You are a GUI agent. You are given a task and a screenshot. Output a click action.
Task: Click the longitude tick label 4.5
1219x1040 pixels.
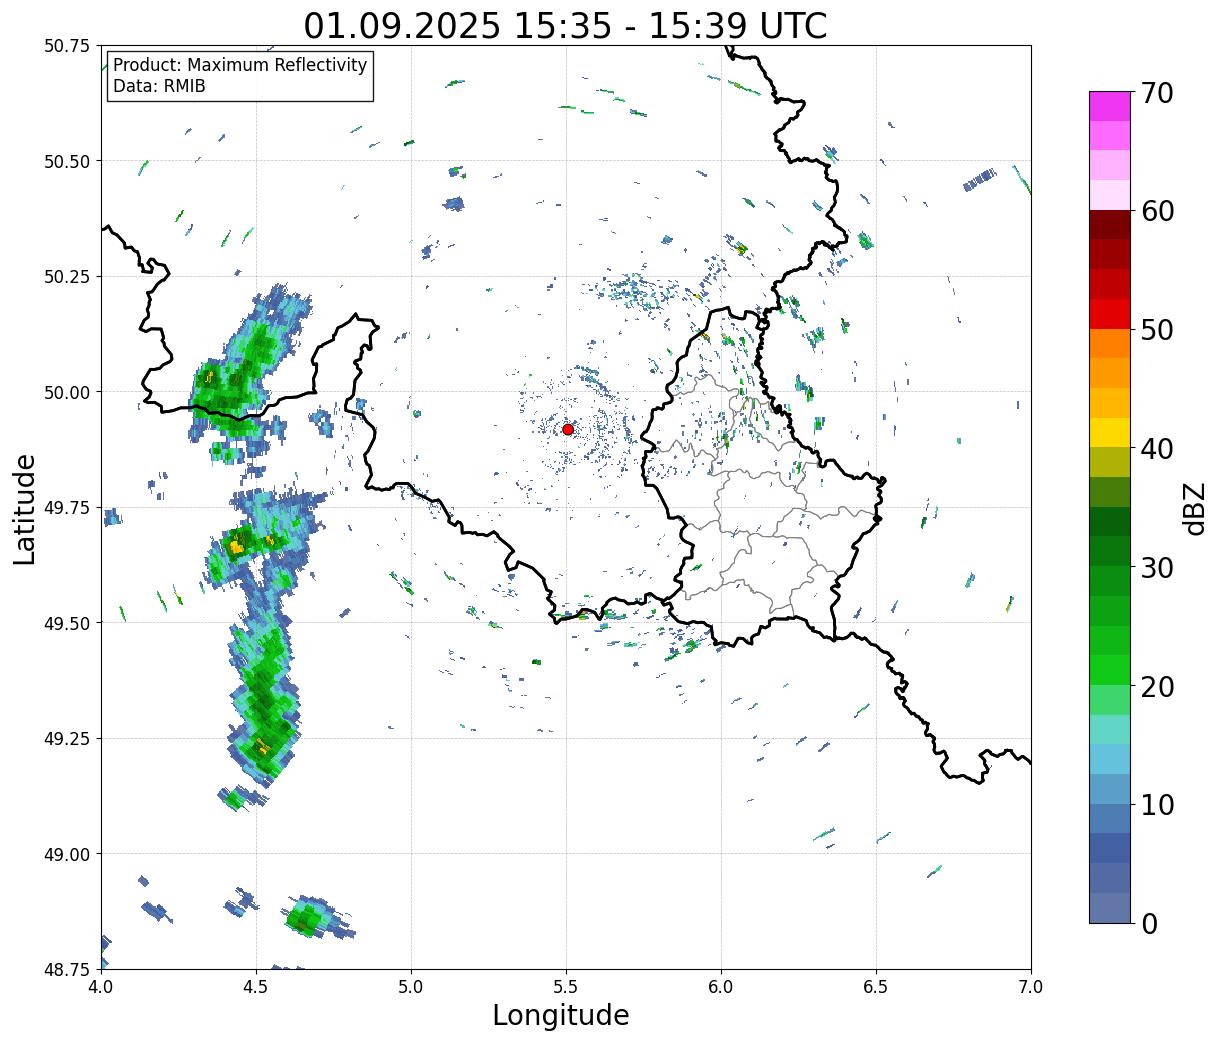(x=256, y=987)
